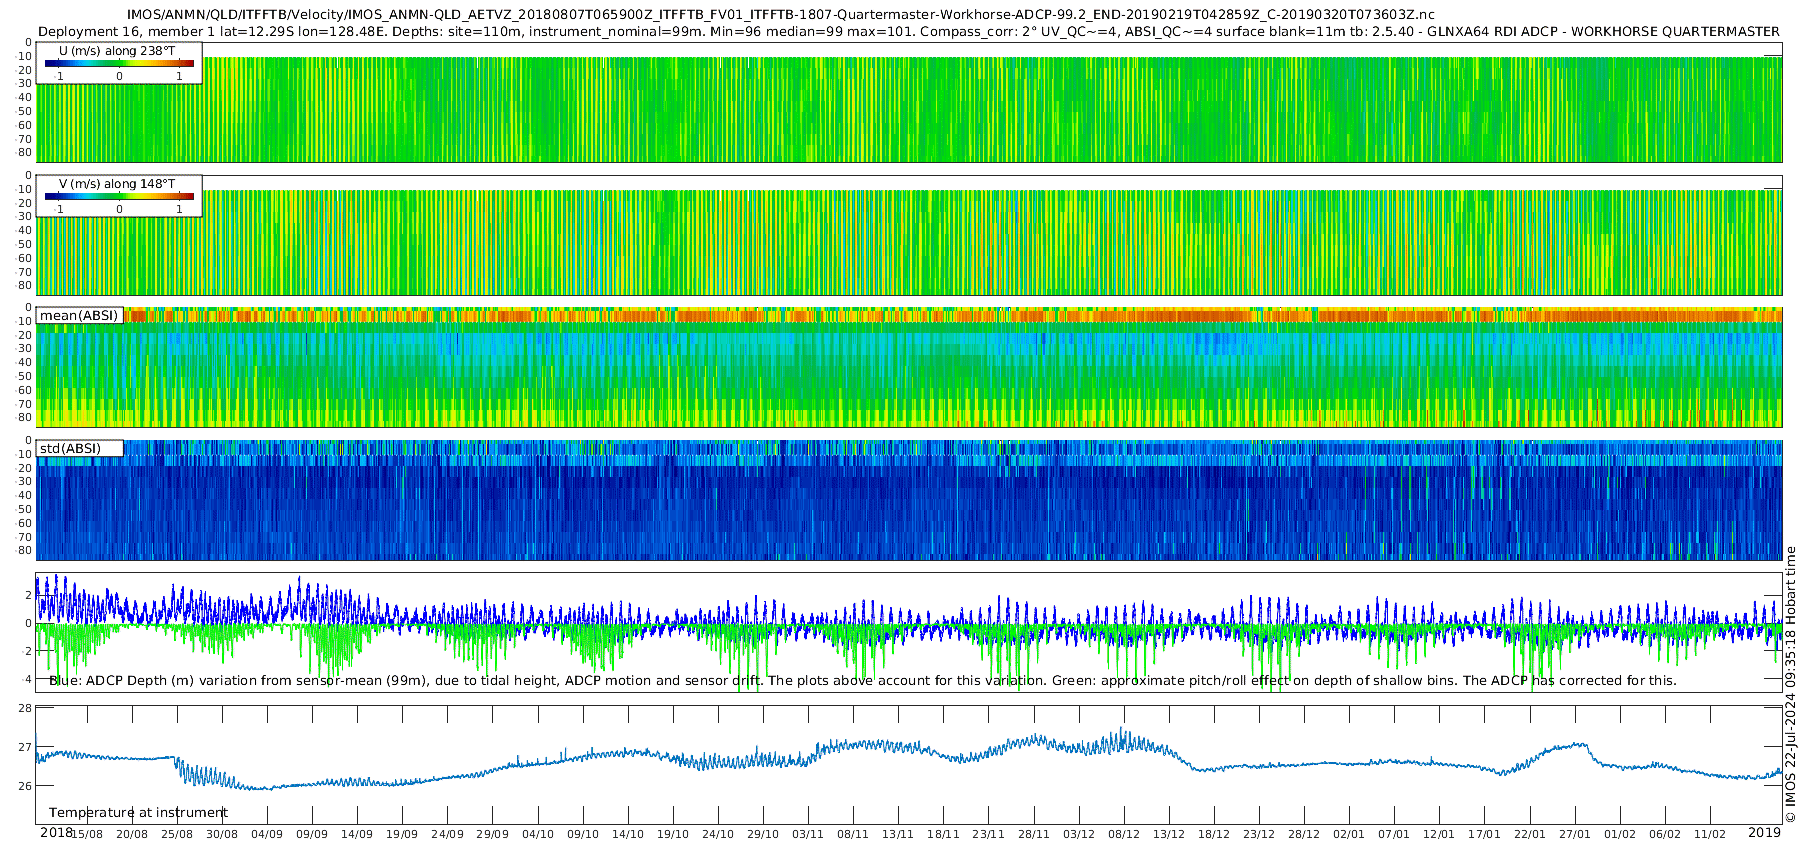Click the 27/01 date tick label
Screen dimensions: 1800x850
pyautogui.click(x=1575, y=834)
